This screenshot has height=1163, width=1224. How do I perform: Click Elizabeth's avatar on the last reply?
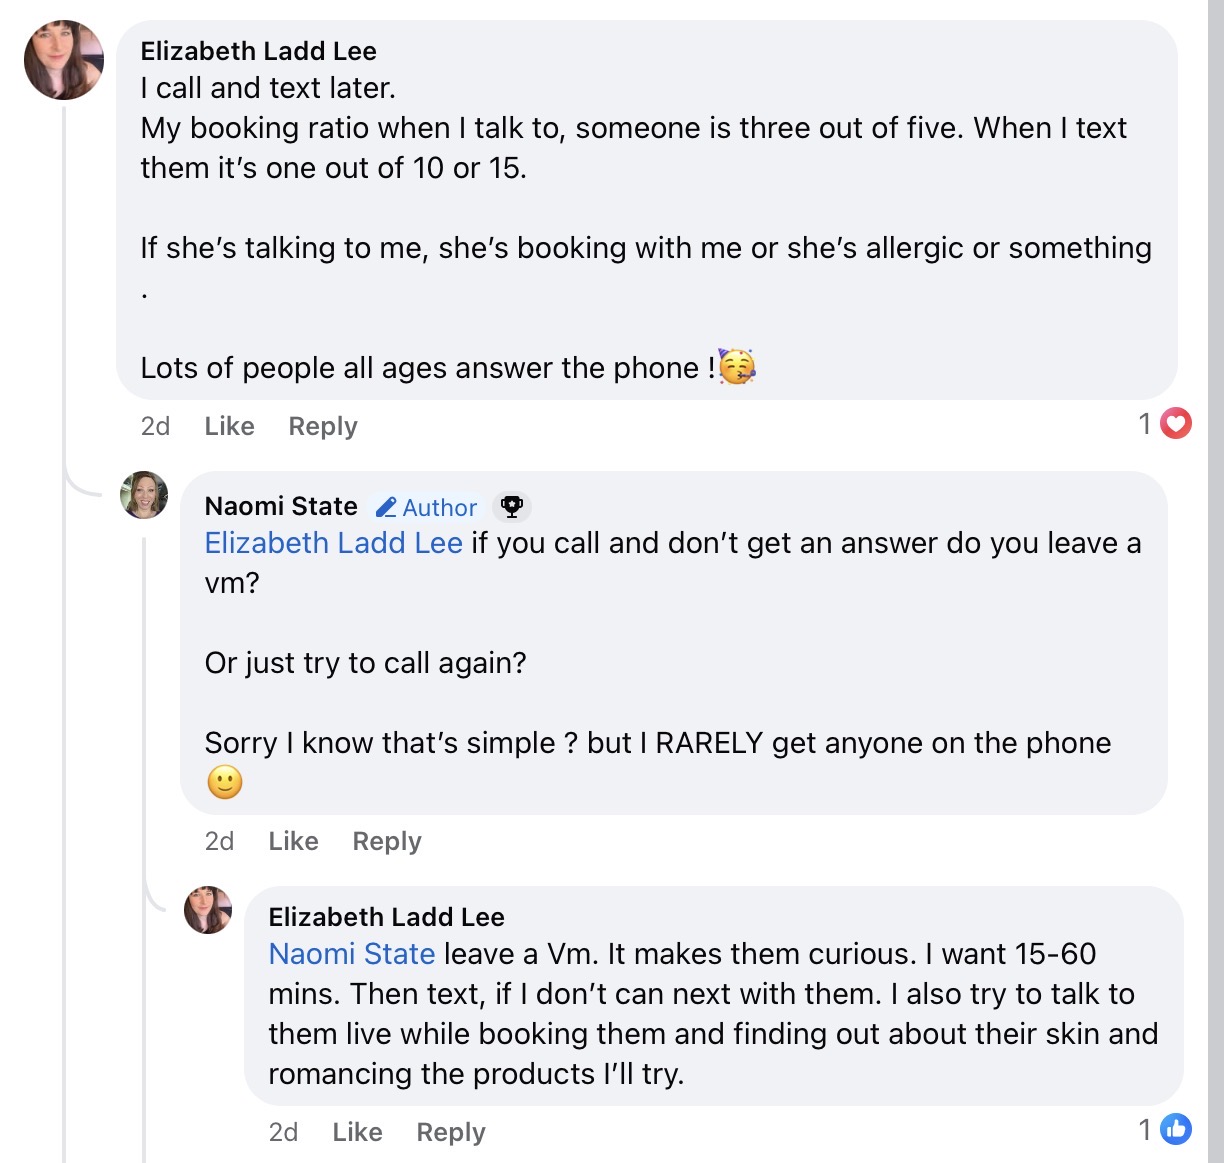208,910
